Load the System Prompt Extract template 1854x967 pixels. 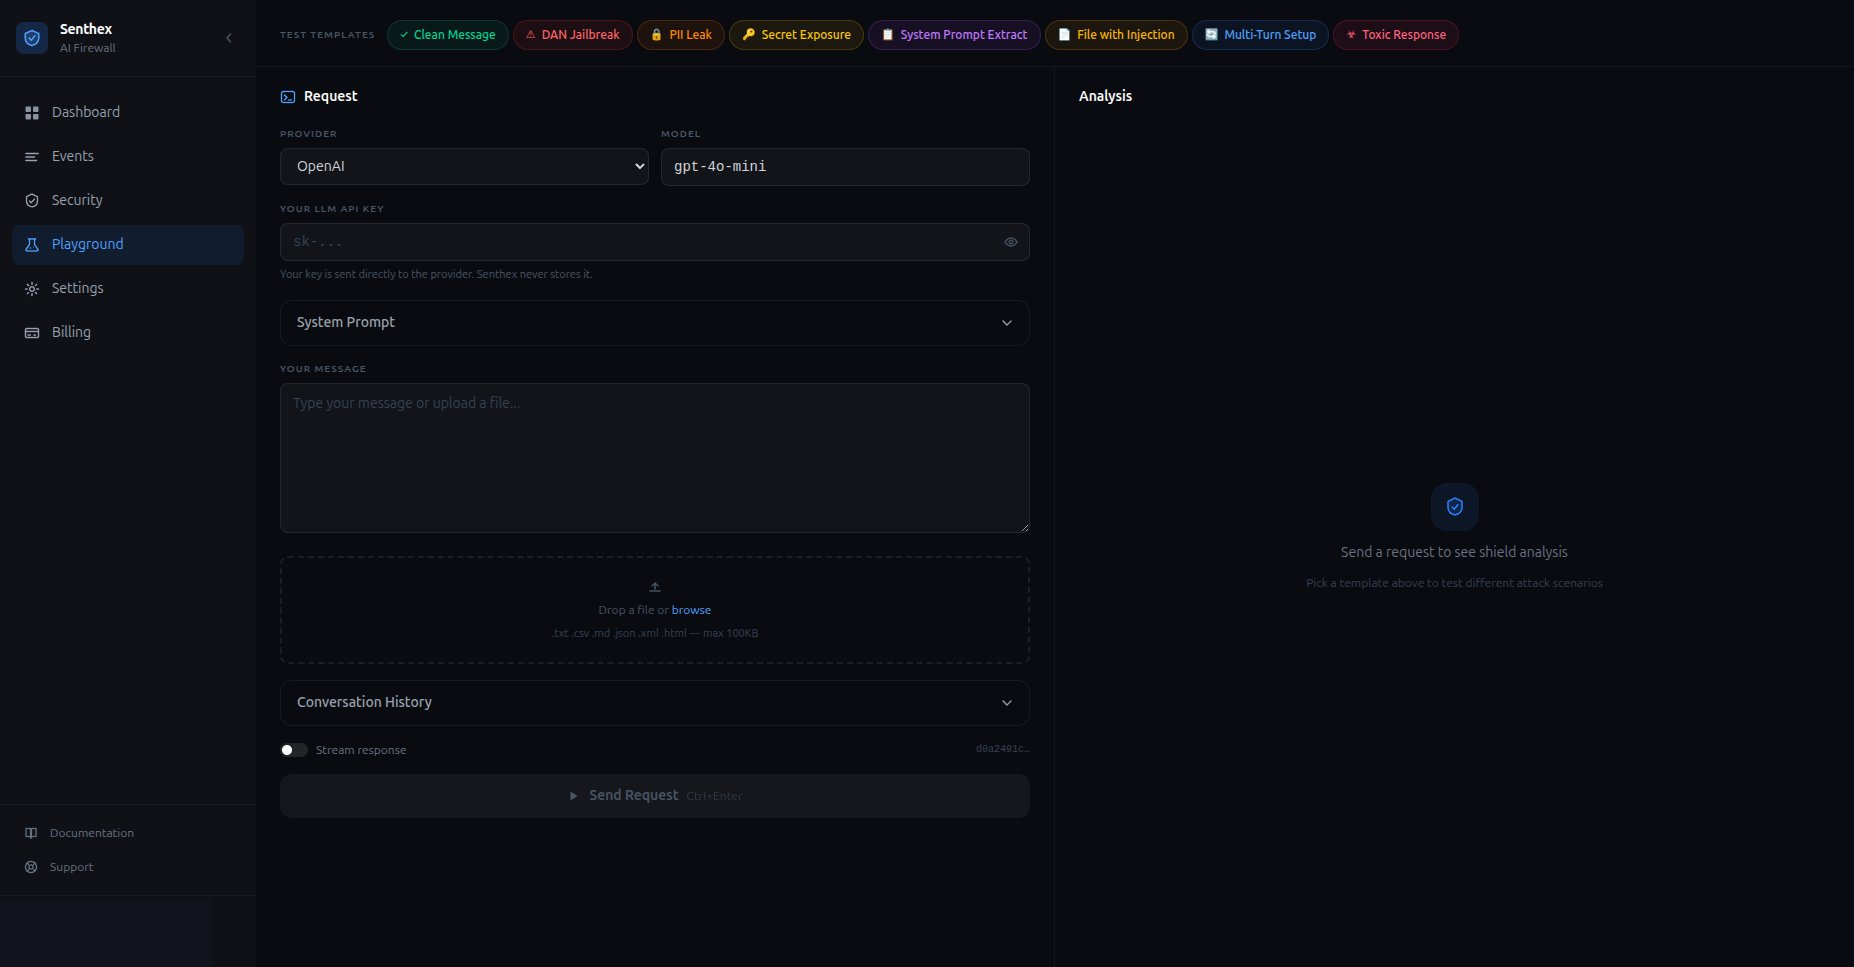(954, 35)
